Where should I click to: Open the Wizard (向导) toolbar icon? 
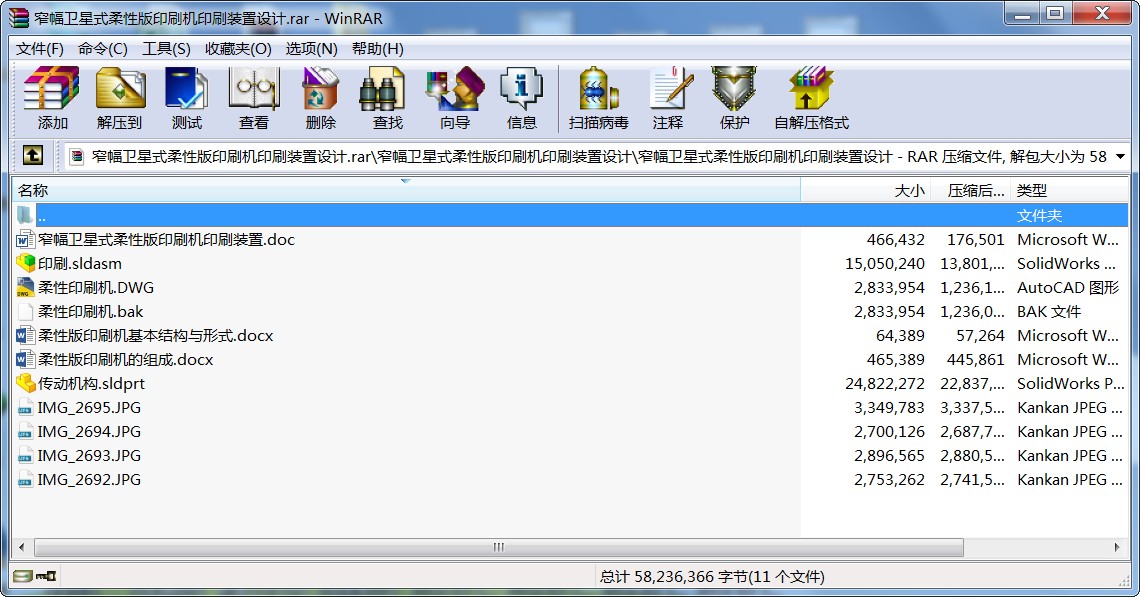point(455,89)
